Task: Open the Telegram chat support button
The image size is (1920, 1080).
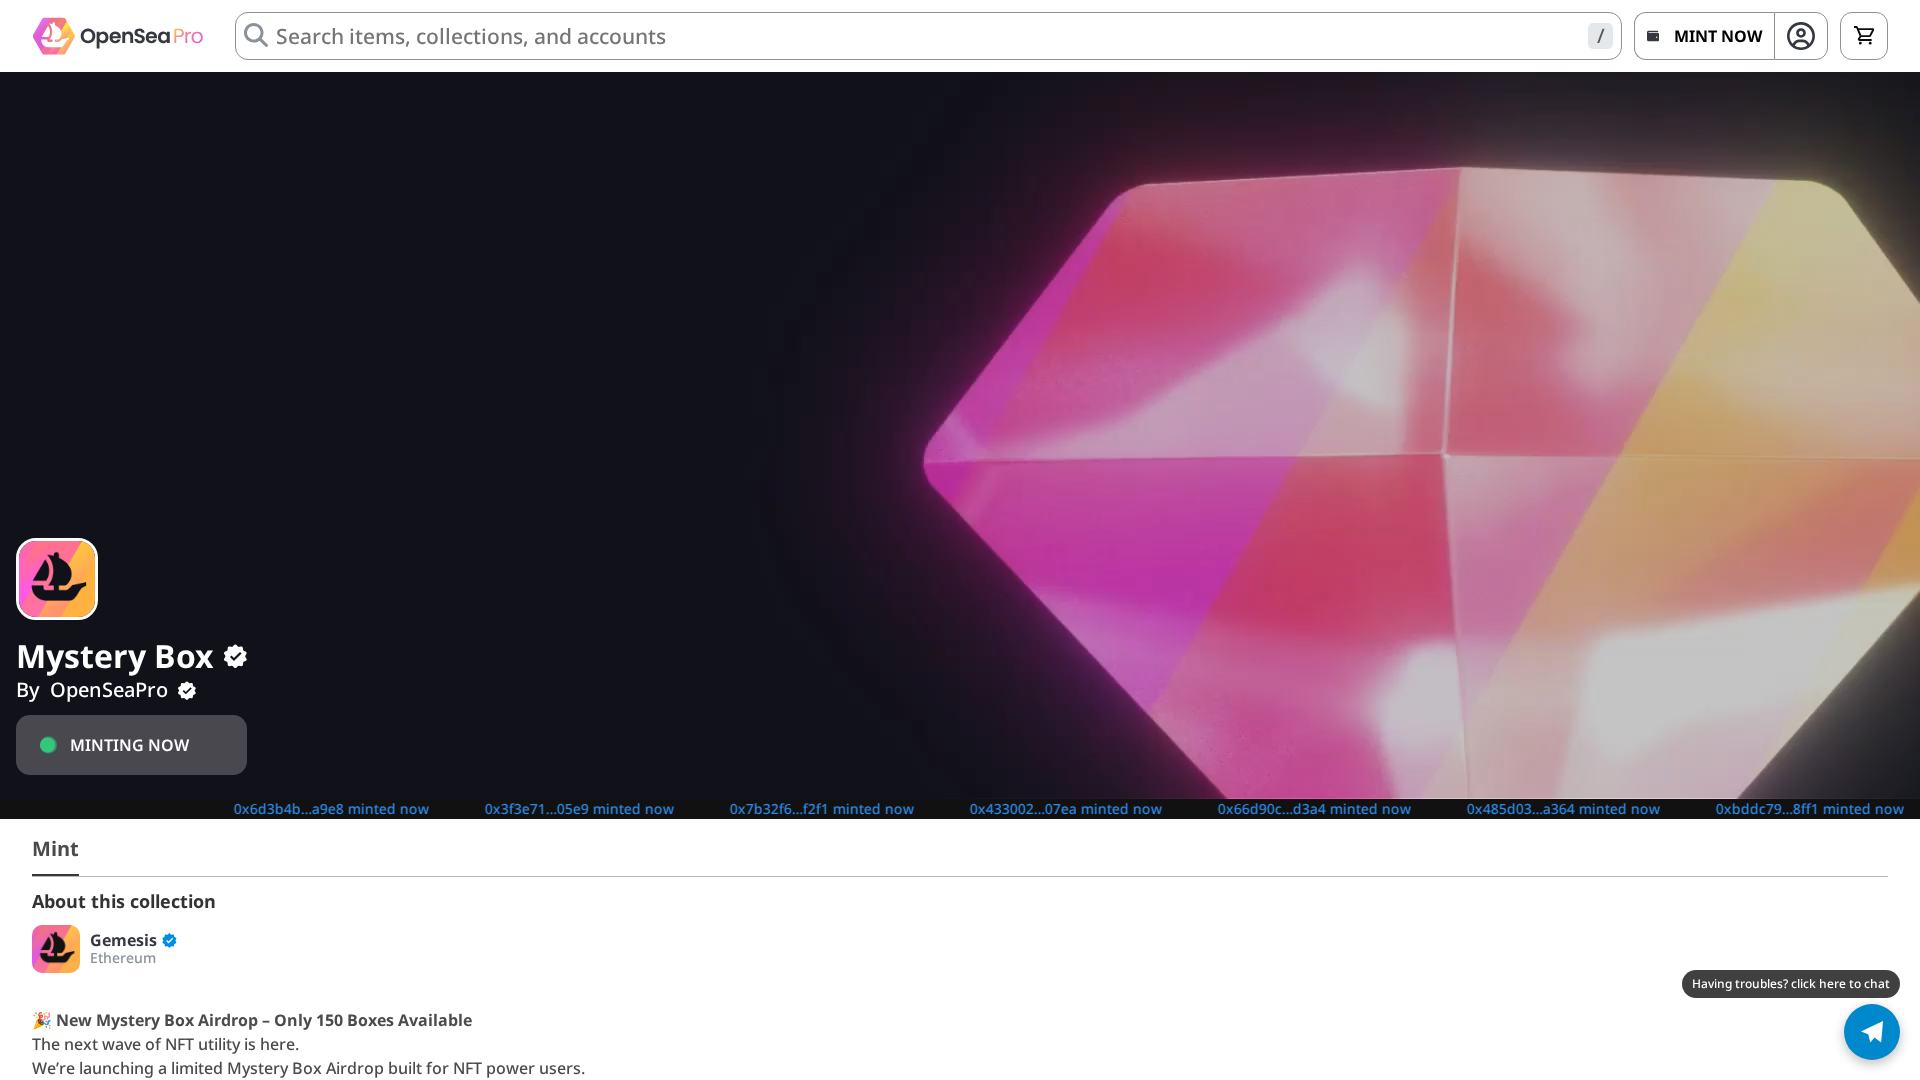Action: (1872, 1032)
